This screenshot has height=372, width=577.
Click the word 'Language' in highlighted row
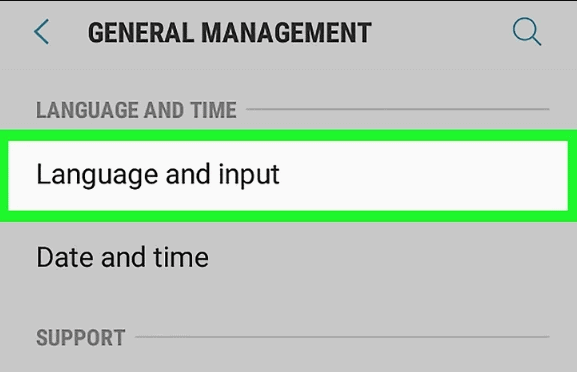tap(97, 176)
